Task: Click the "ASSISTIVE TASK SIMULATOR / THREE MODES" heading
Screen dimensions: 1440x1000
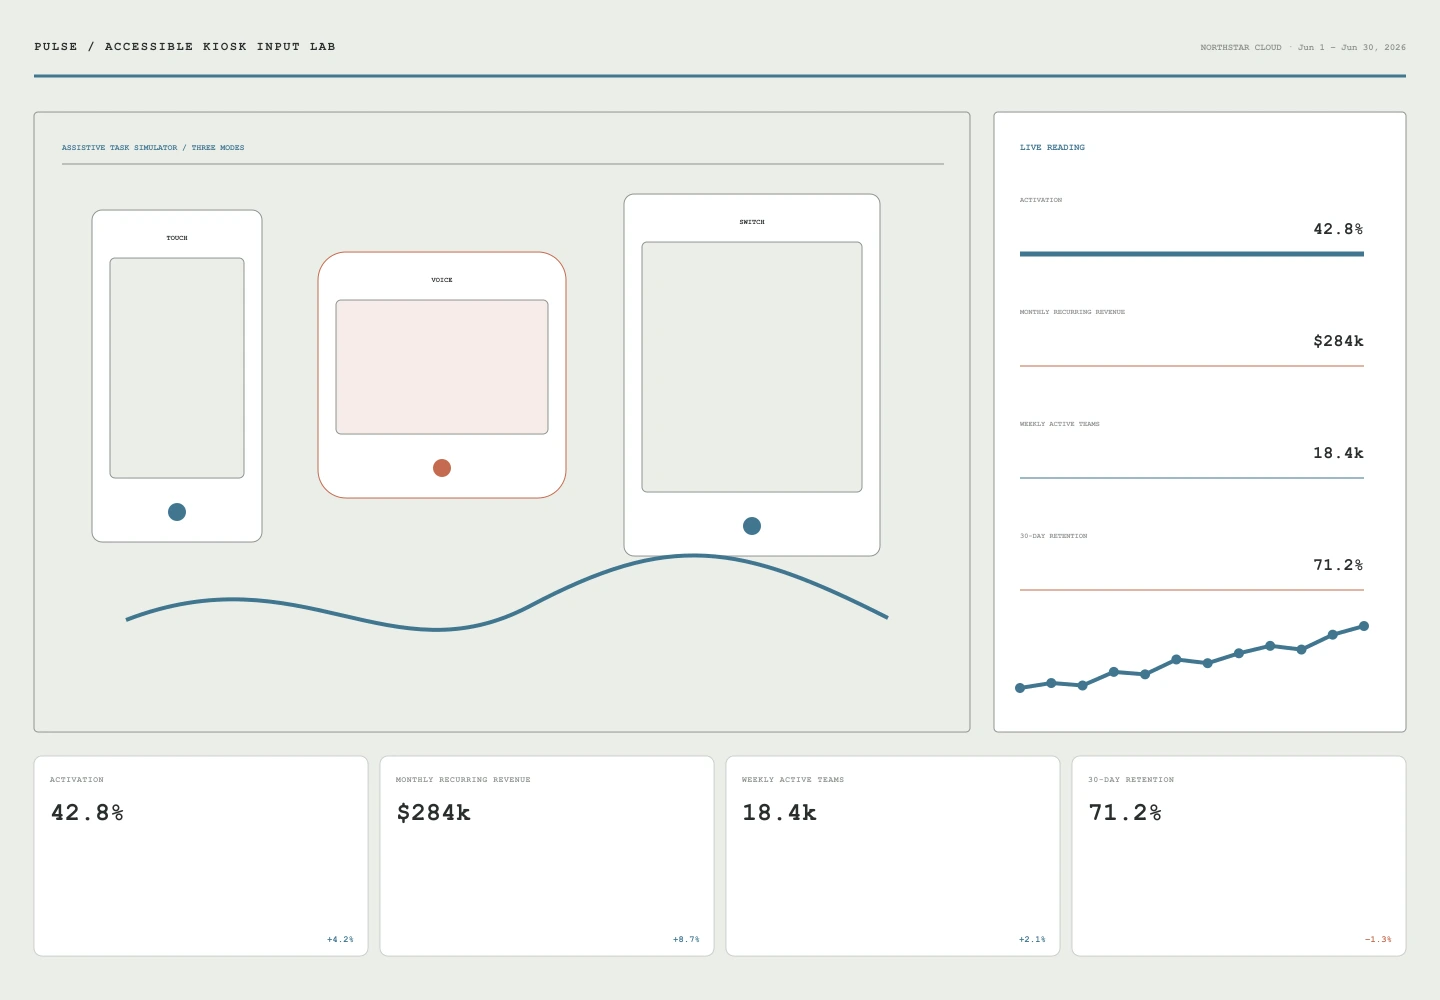Action: [153, 148]
